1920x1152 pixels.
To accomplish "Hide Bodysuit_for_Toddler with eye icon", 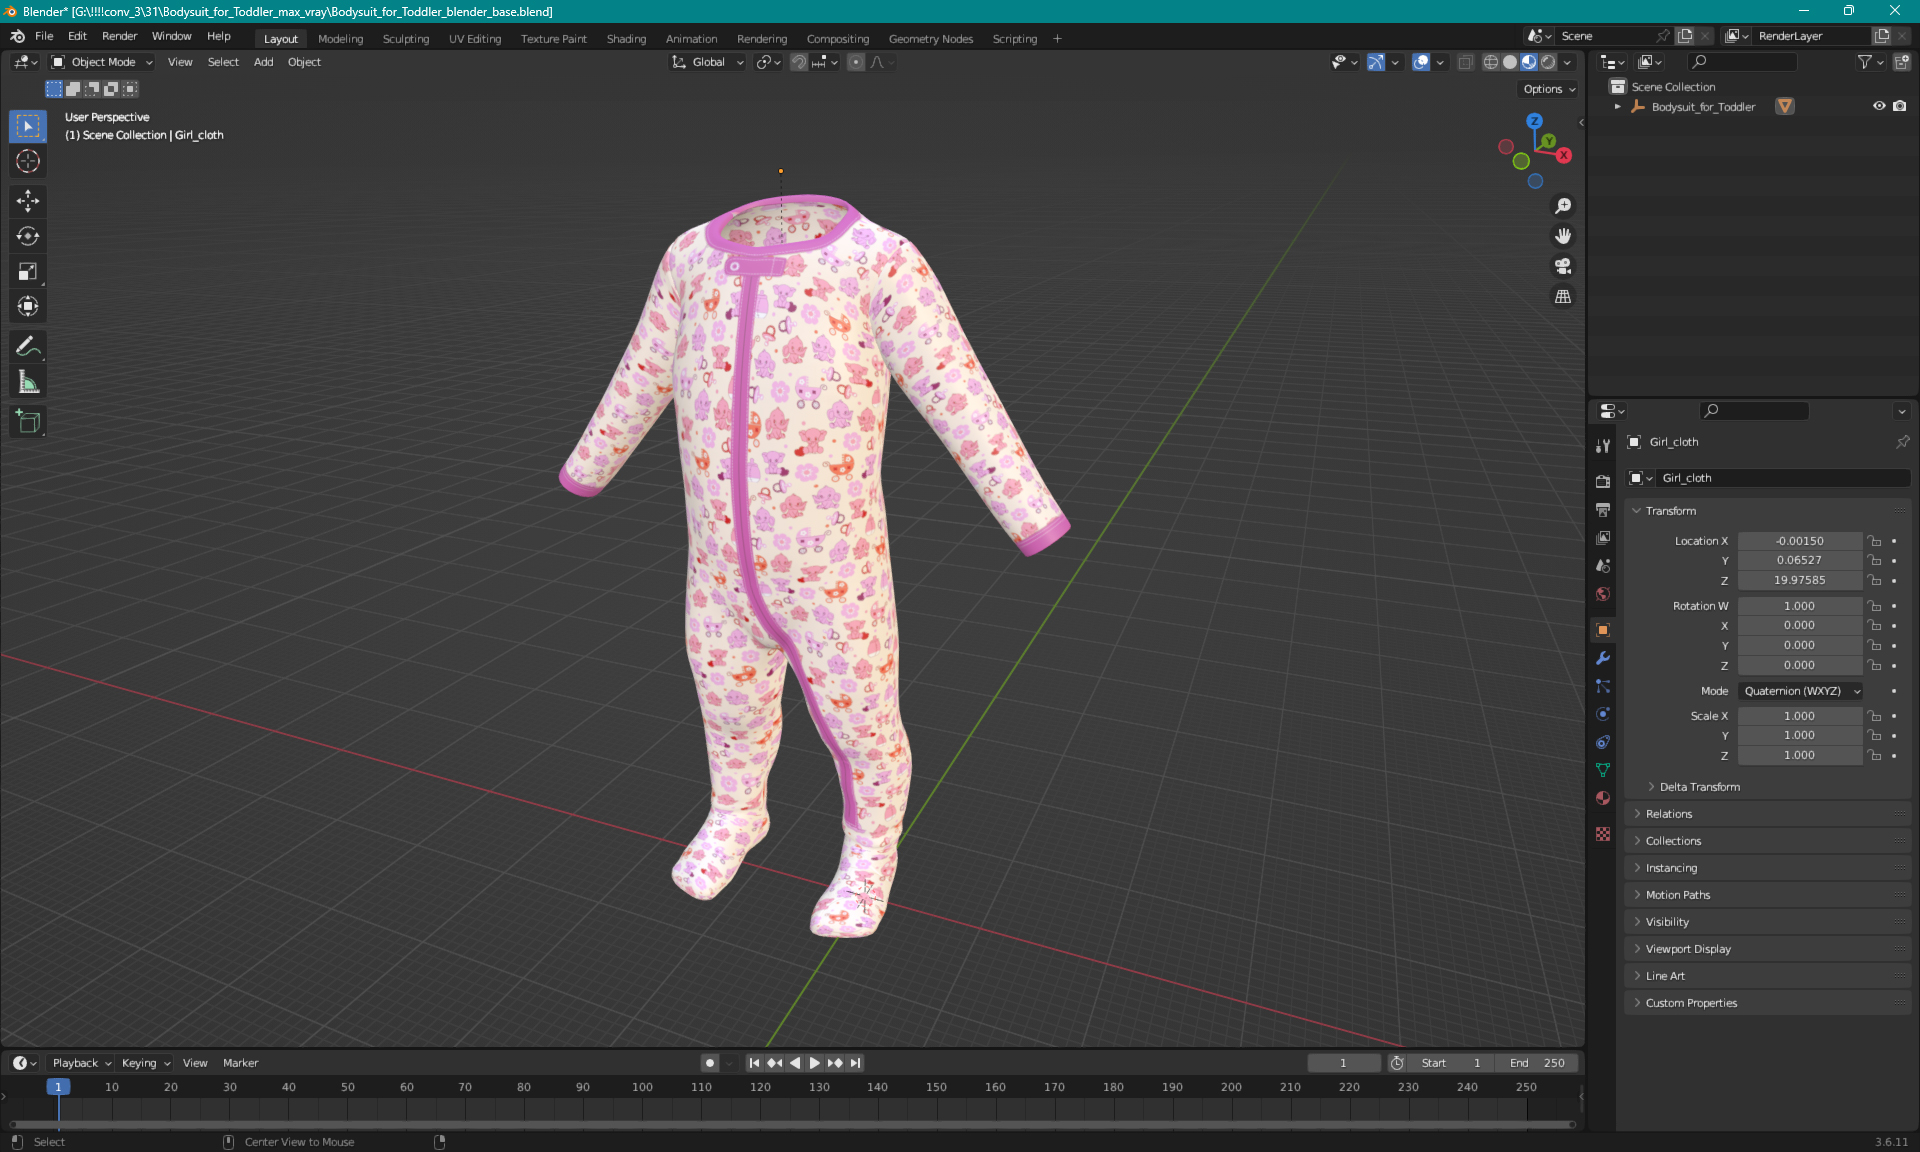I will (x=1879, y=106).
